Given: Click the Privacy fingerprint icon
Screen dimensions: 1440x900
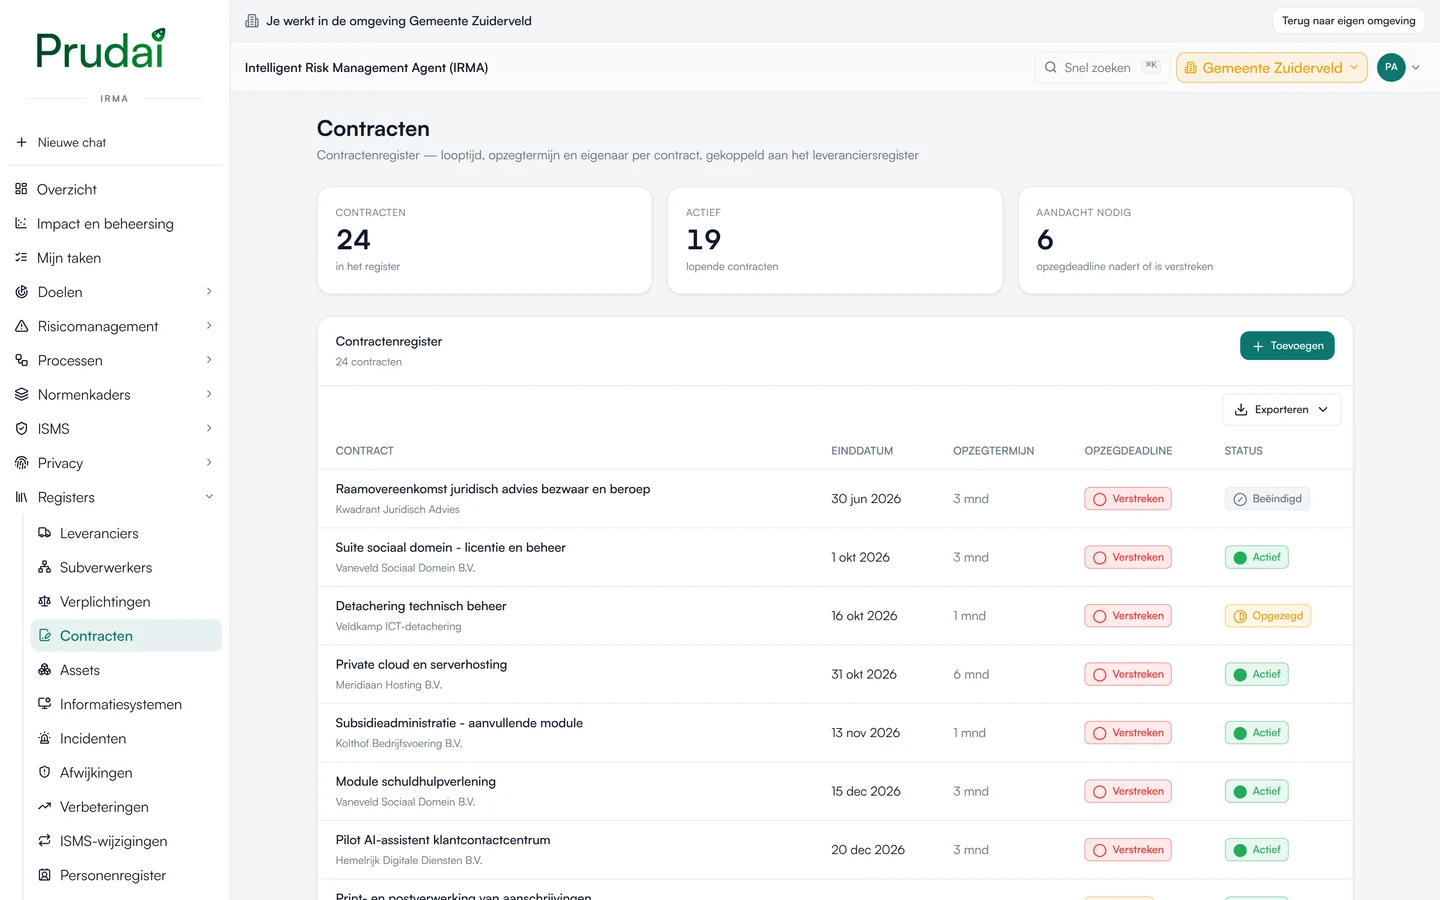Looking at the screenshot, I should pos(21,463).
